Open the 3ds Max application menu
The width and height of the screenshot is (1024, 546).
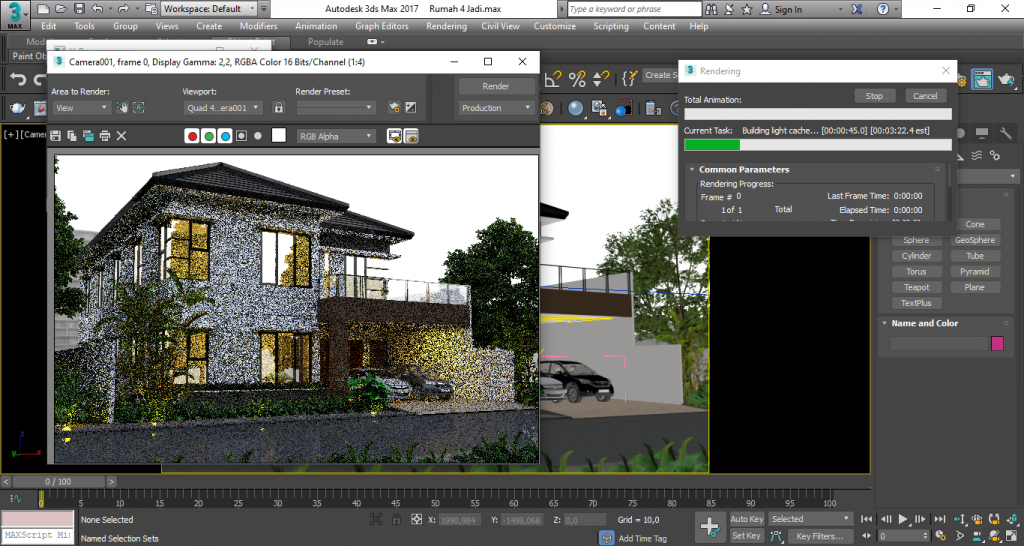14,14
